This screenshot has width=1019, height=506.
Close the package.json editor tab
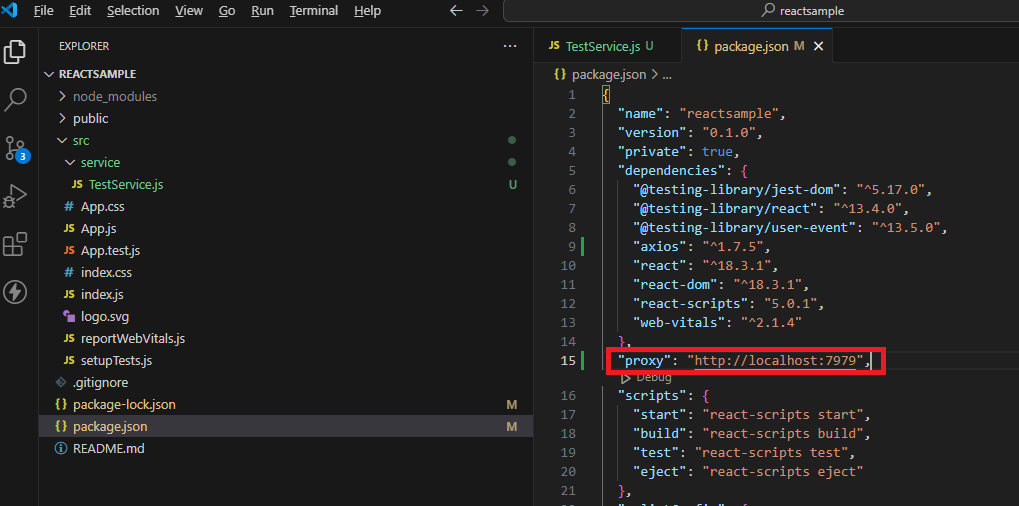(819, 47)
